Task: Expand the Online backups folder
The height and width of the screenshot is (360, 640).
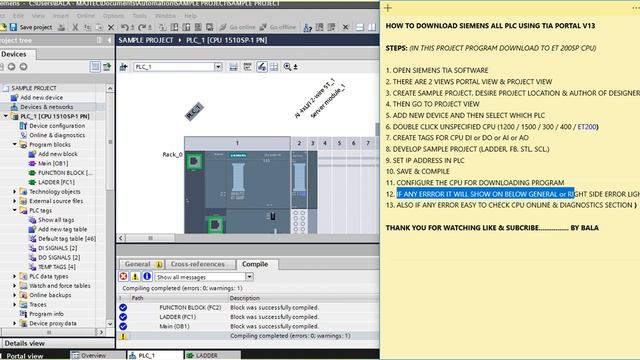Action: (15, 295)
